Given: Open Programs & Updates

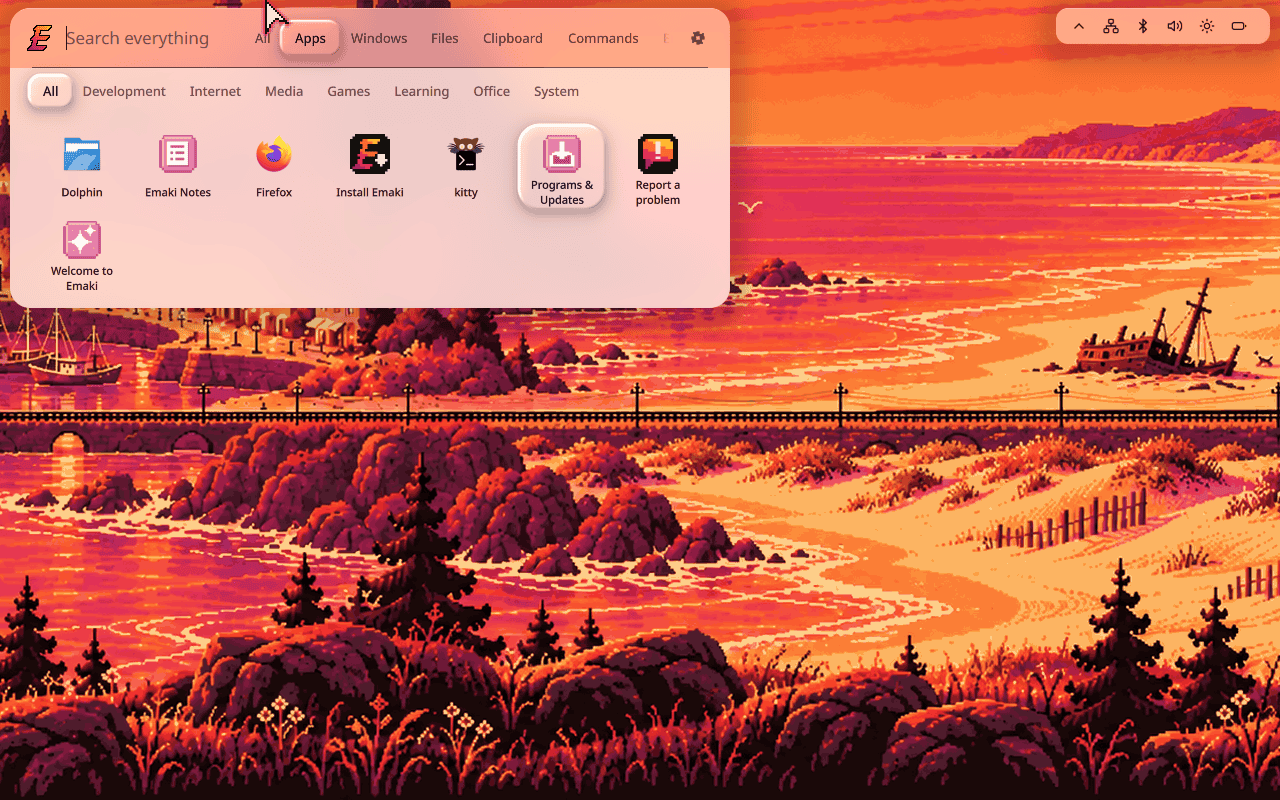Looking at the screenshot, I should pos(562,167).
